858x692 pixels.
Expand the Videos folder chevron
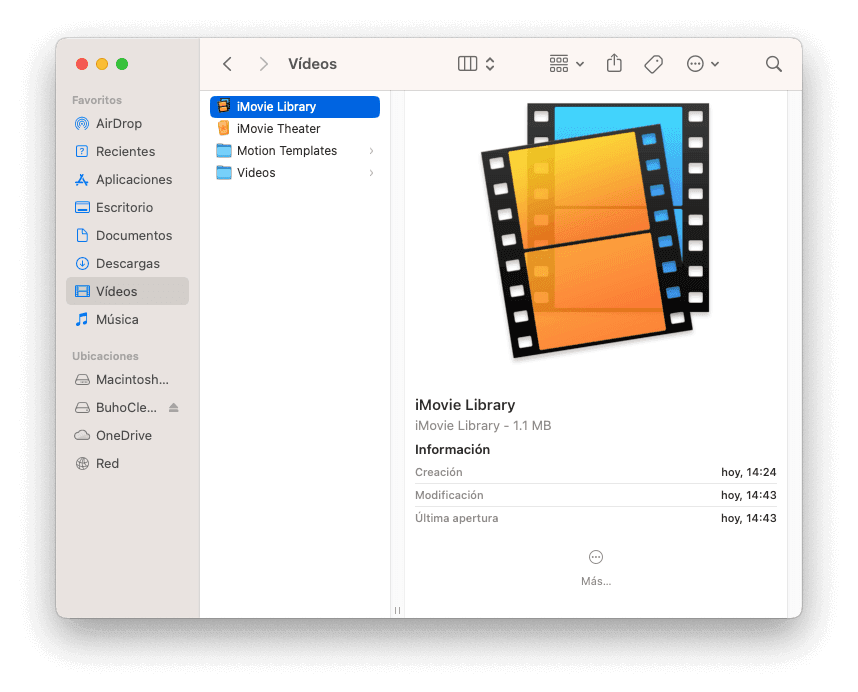point(373,172)
